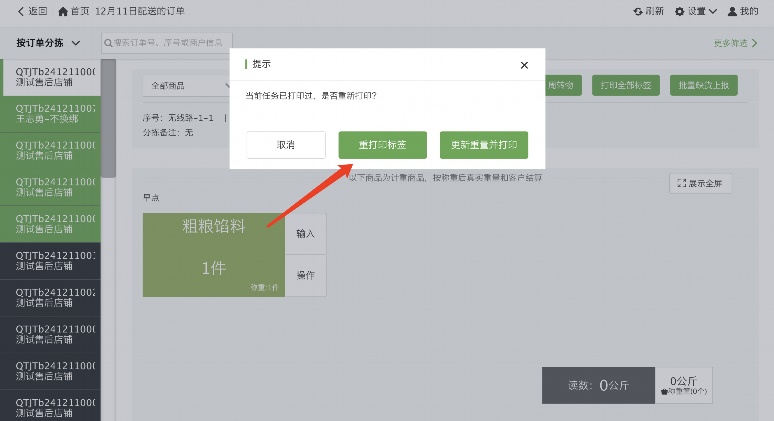Click the 当前任务已打印过 dialog message
The width and height of the screenshot is (774, 421).
(x=311, y=96)
